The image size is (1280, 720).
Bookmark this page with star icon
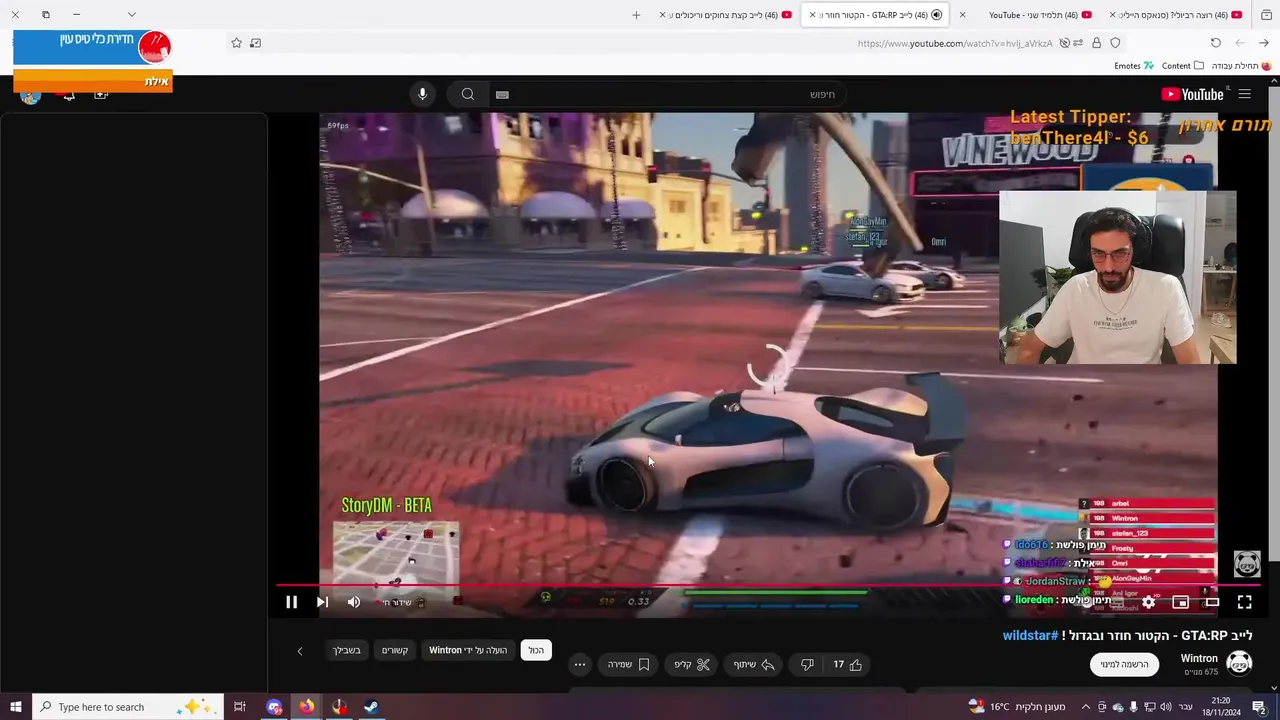(x=236, y=43)
